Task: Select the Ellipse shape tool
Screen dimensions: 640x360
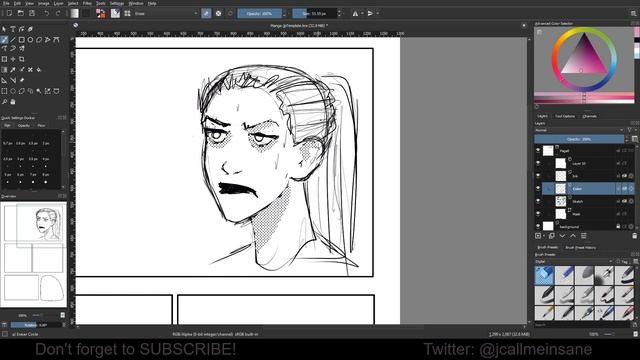Action: click(x=30, y=40)
